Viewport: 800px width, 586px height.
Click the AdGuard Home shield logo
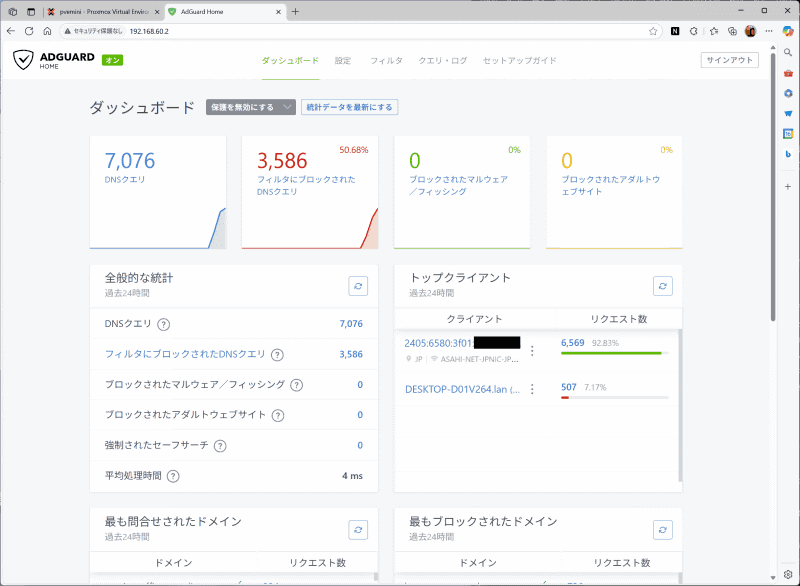[x=24, y=60]
